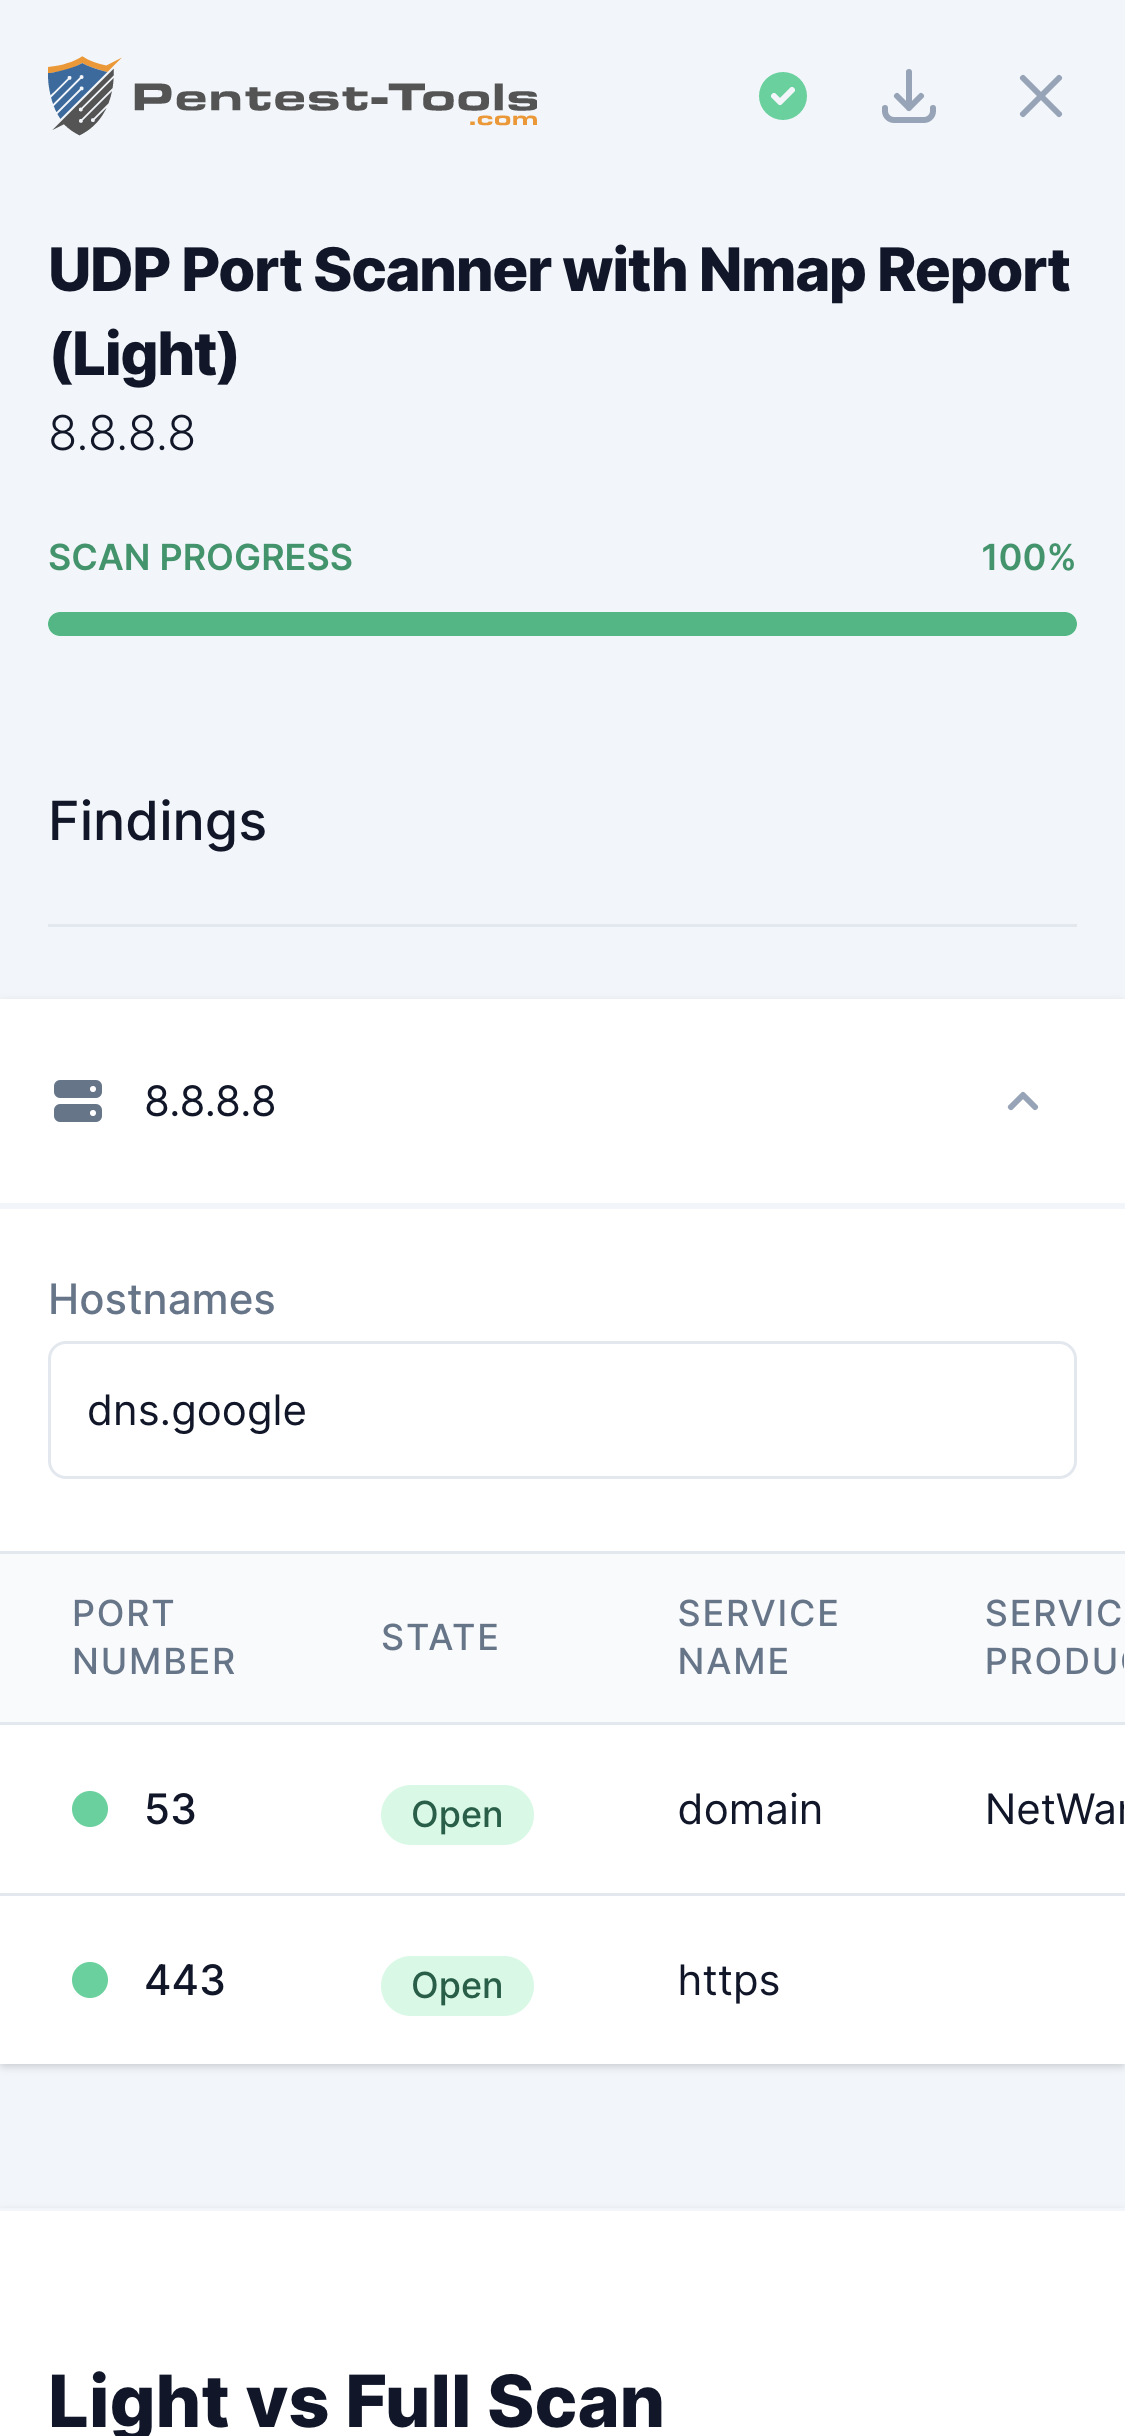Select the shield in the Pentest-Tools logo
Image resolution: width=1125 pixels, height=2436 pixels.
point(82,96)
